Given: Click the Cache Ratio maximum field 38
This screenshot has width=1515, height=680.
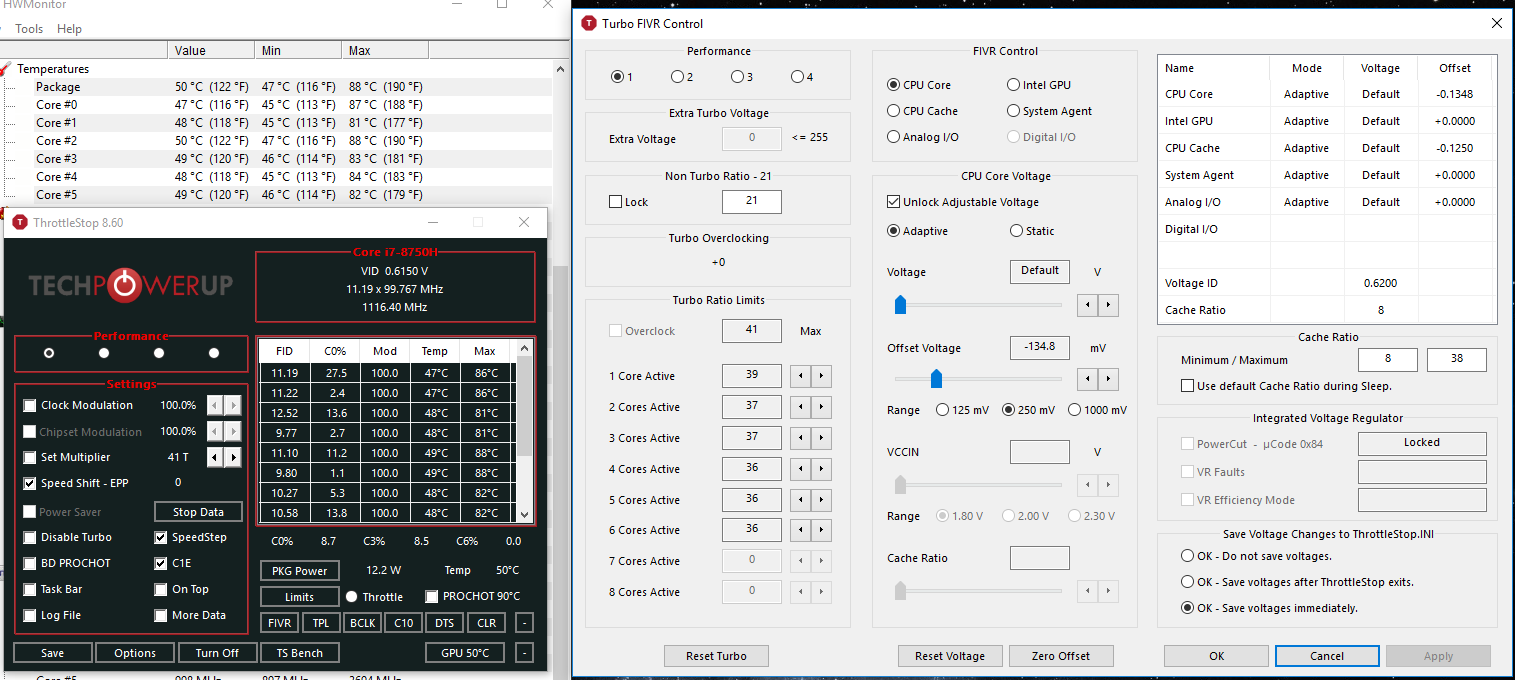Looking at the screenshot, I should tap(1456, 360).
